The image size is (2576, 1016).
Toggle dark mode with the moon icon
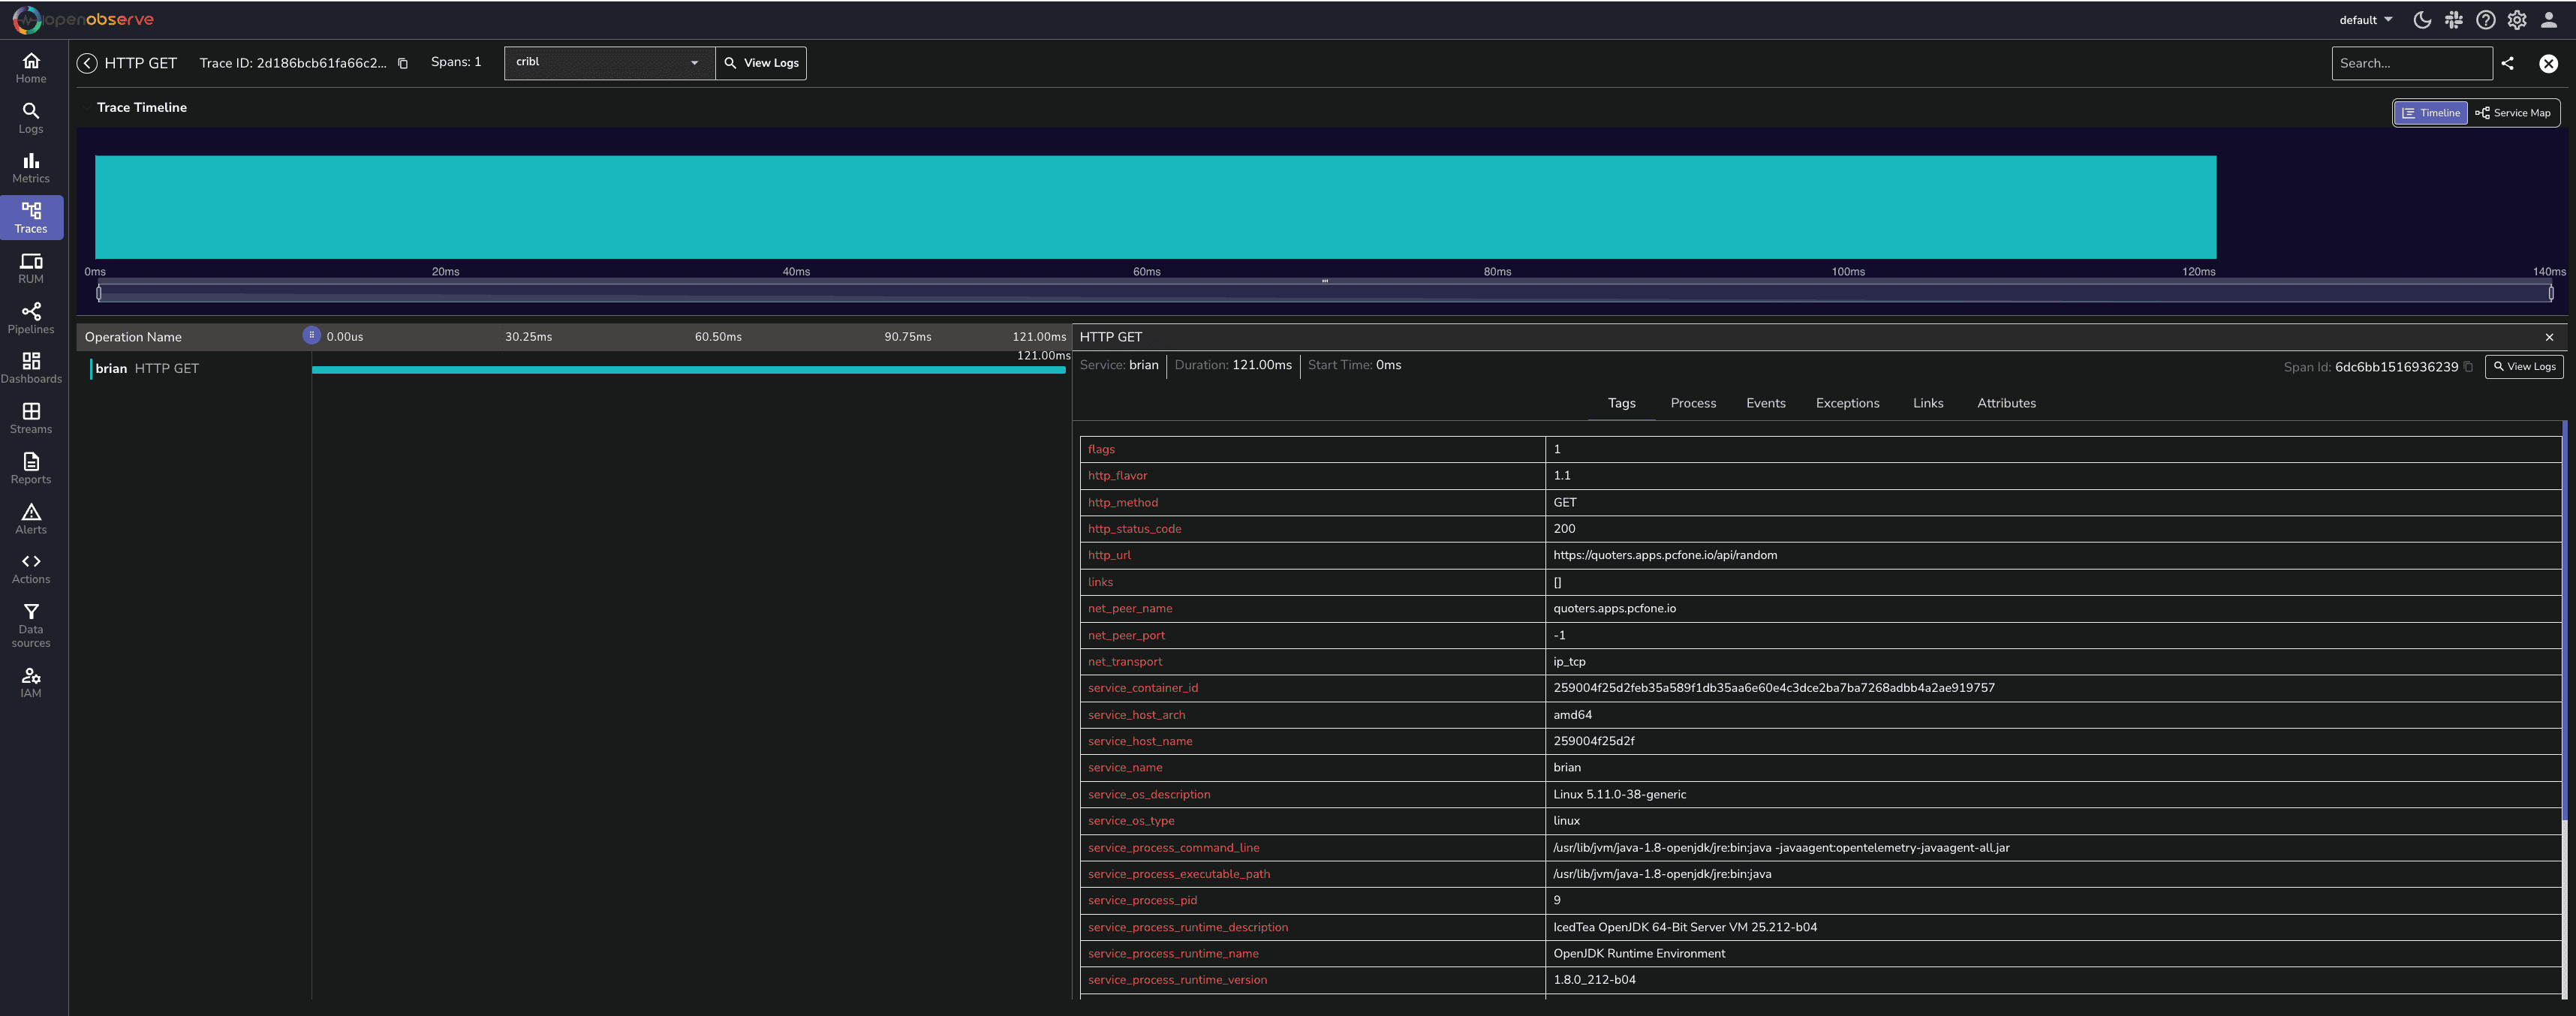pyautogui.click(x=2422, y=20)
